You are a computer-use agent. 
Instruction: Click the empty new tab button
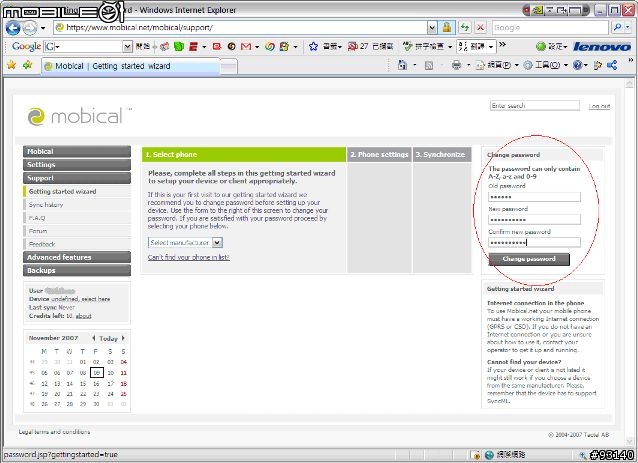click(x=229, y=67)
